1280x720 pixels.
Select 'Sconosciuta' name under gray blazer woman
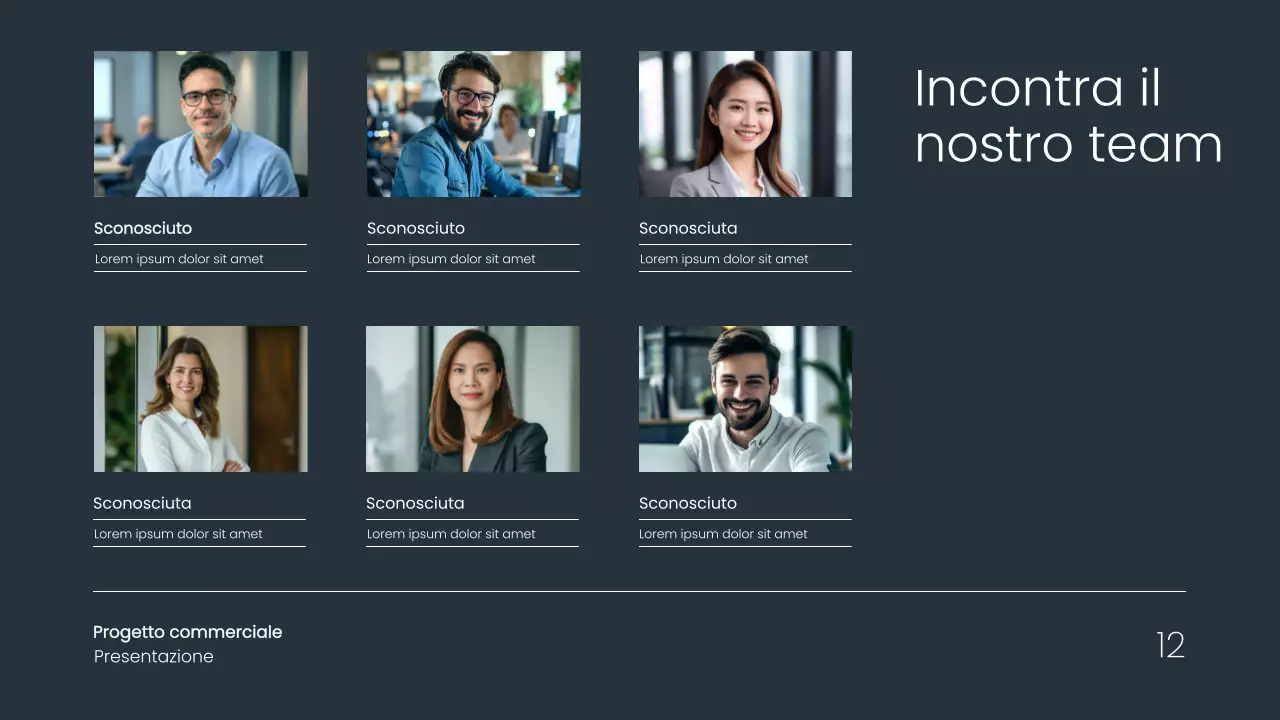pos(688,228)
